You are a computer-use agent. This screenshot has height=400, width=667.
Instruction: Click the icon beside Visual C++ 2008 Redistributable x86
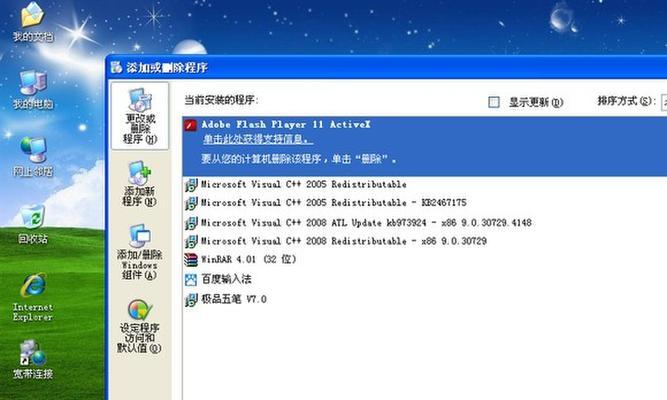coord(191,241)
